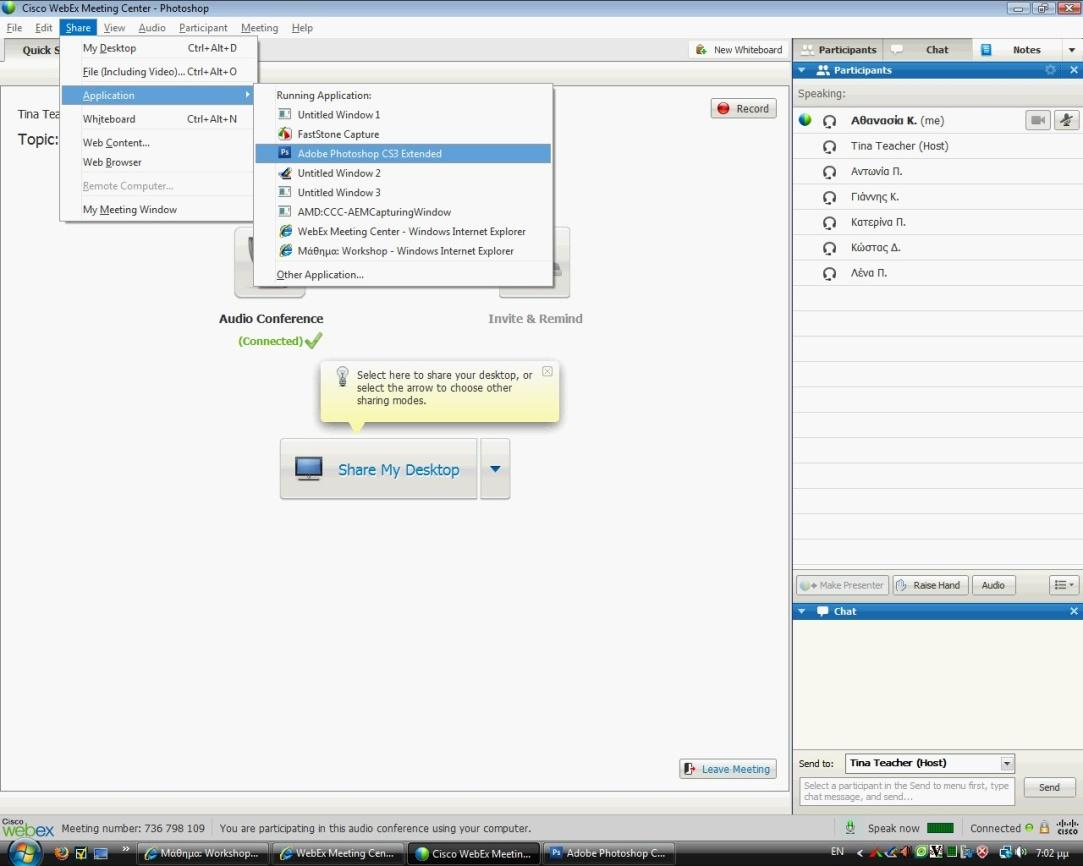This screenshot has width=1083, height=866.
Task: Choose My Meeting Window menu item
Action: pyautogui.click(x=158, y=209)
